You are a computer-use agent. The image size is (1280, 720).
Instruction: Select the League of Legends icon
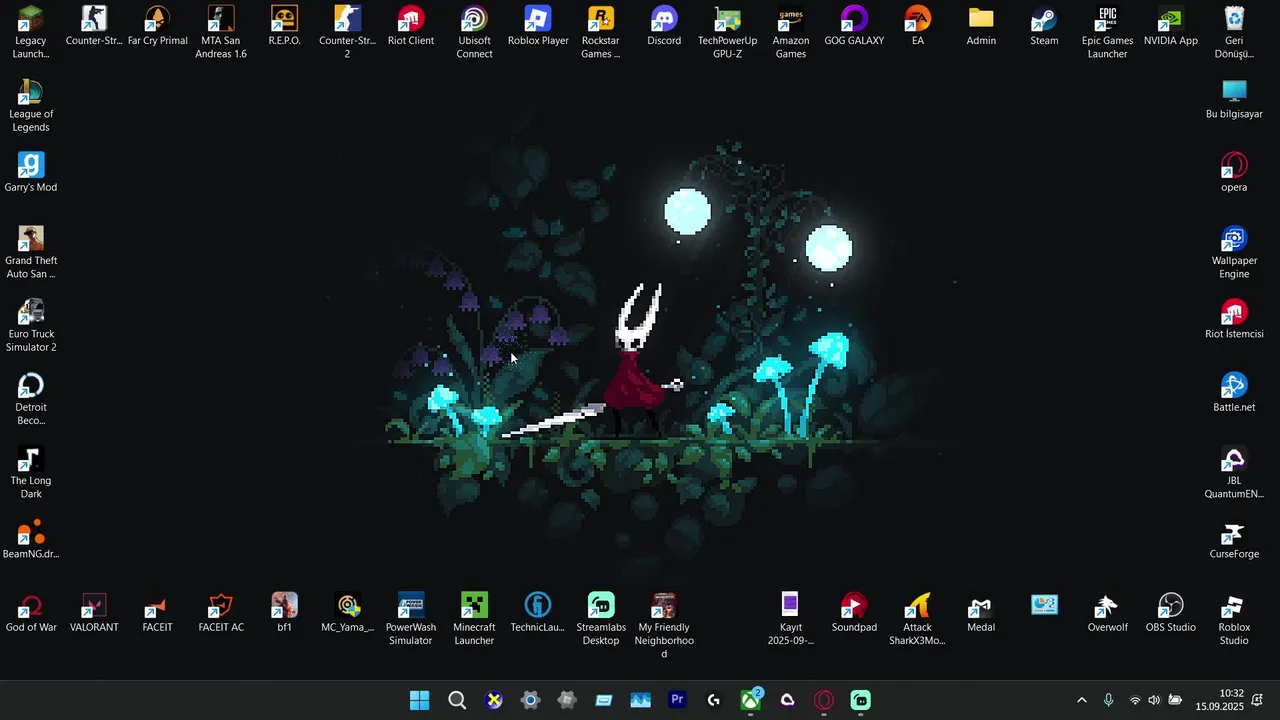point(31,105)
